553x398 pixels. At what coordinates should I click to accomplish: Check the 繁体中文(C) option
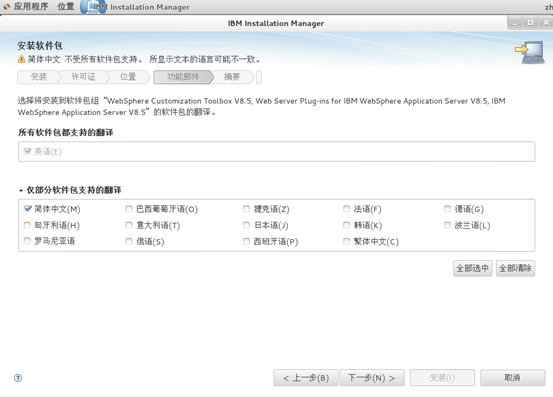(x=346, y=241)
